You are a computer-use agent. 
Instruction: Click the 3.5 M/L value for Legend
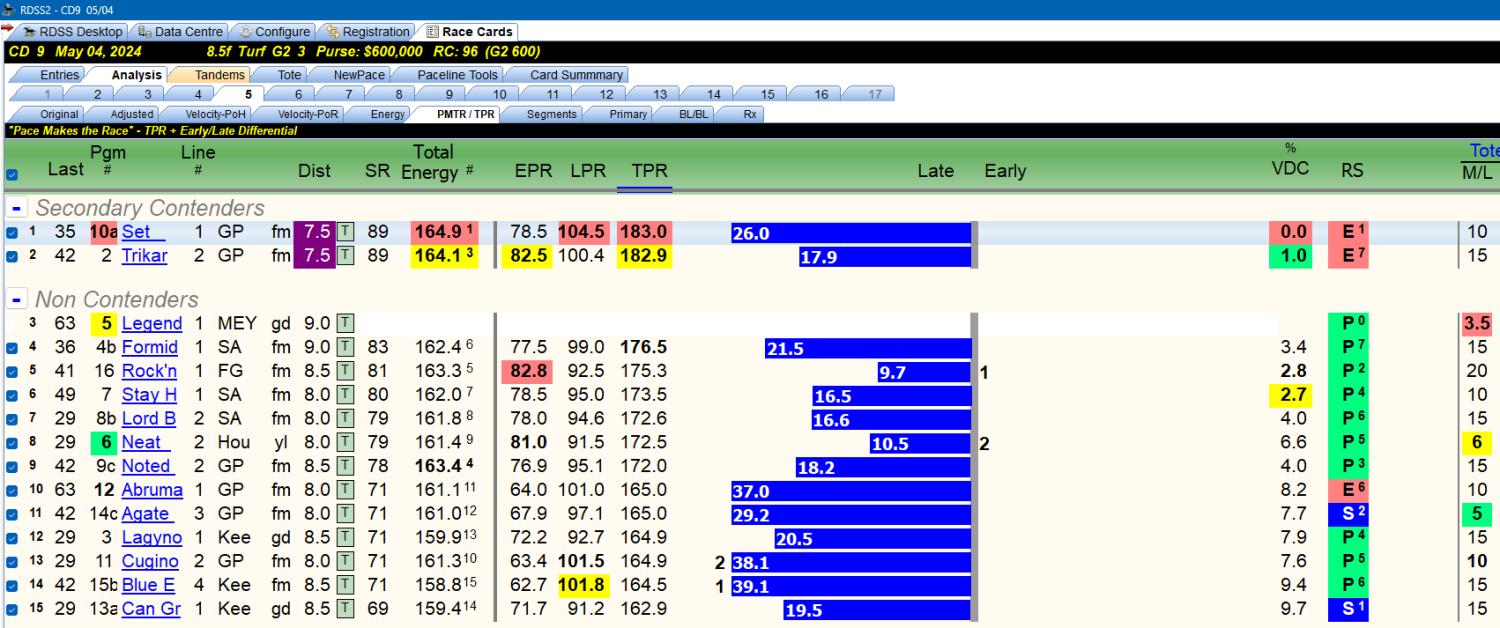(x=1477, y=323)
